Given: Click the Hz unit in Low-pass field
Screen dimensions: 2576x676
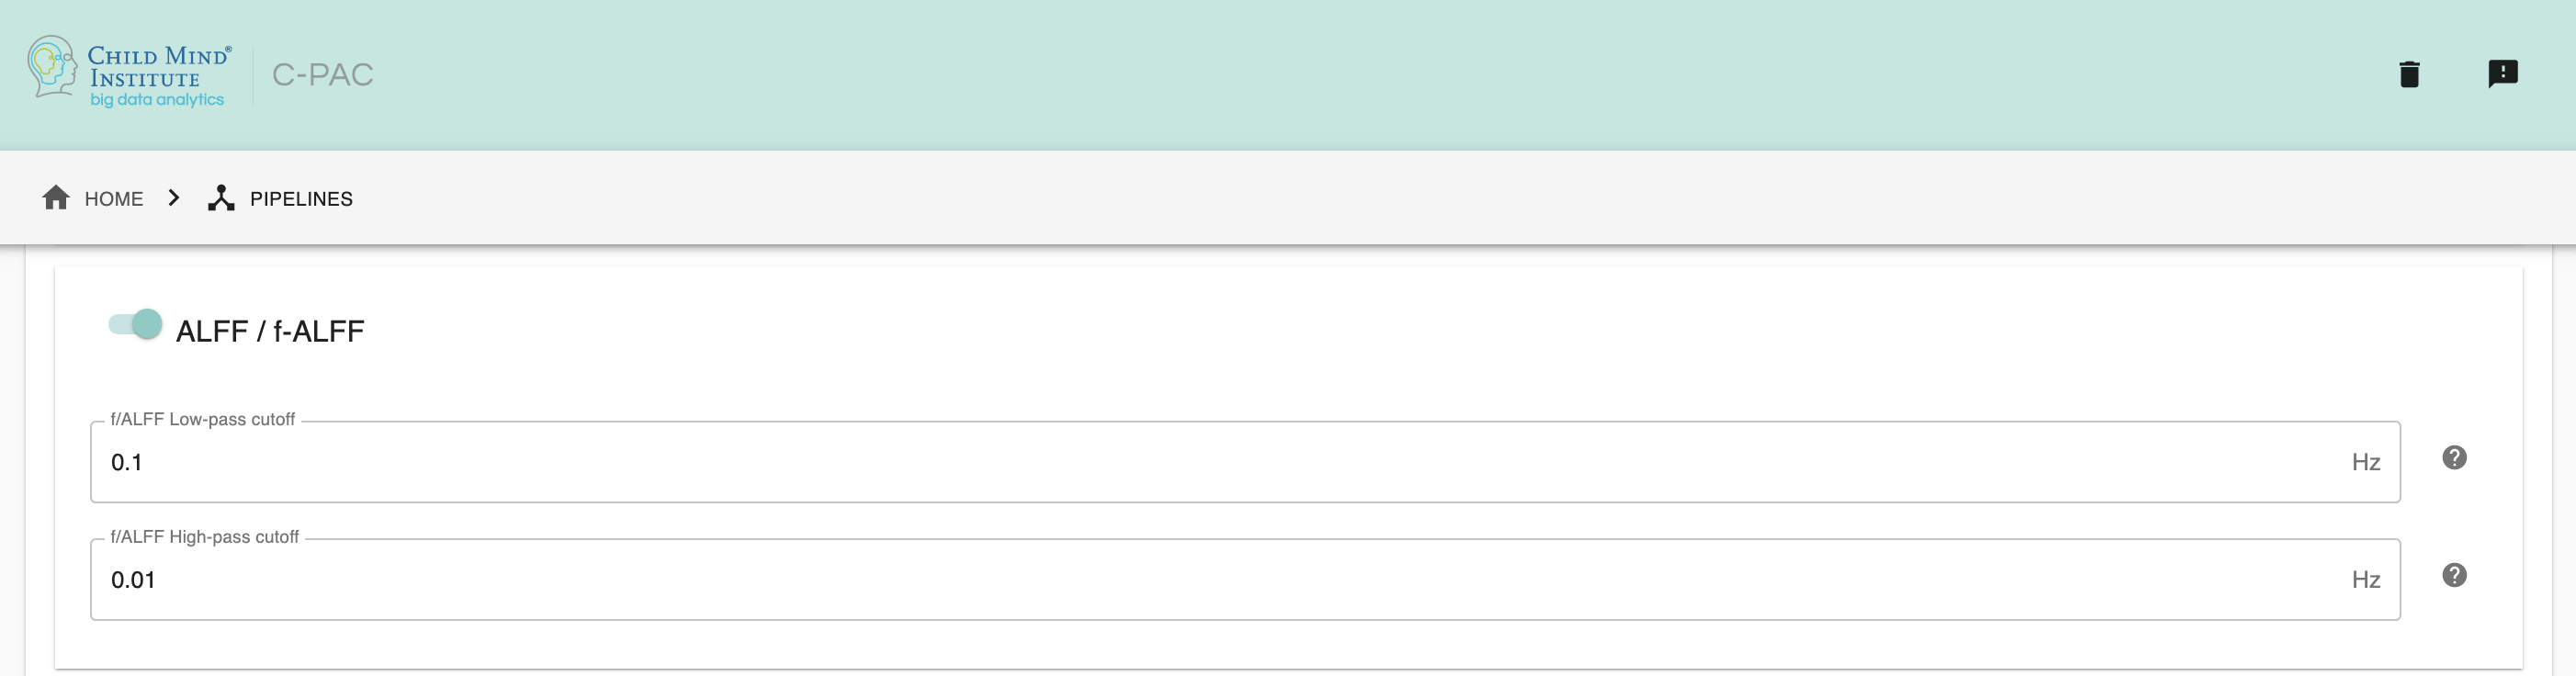Looking at the screenshot, I should 2365,462.
